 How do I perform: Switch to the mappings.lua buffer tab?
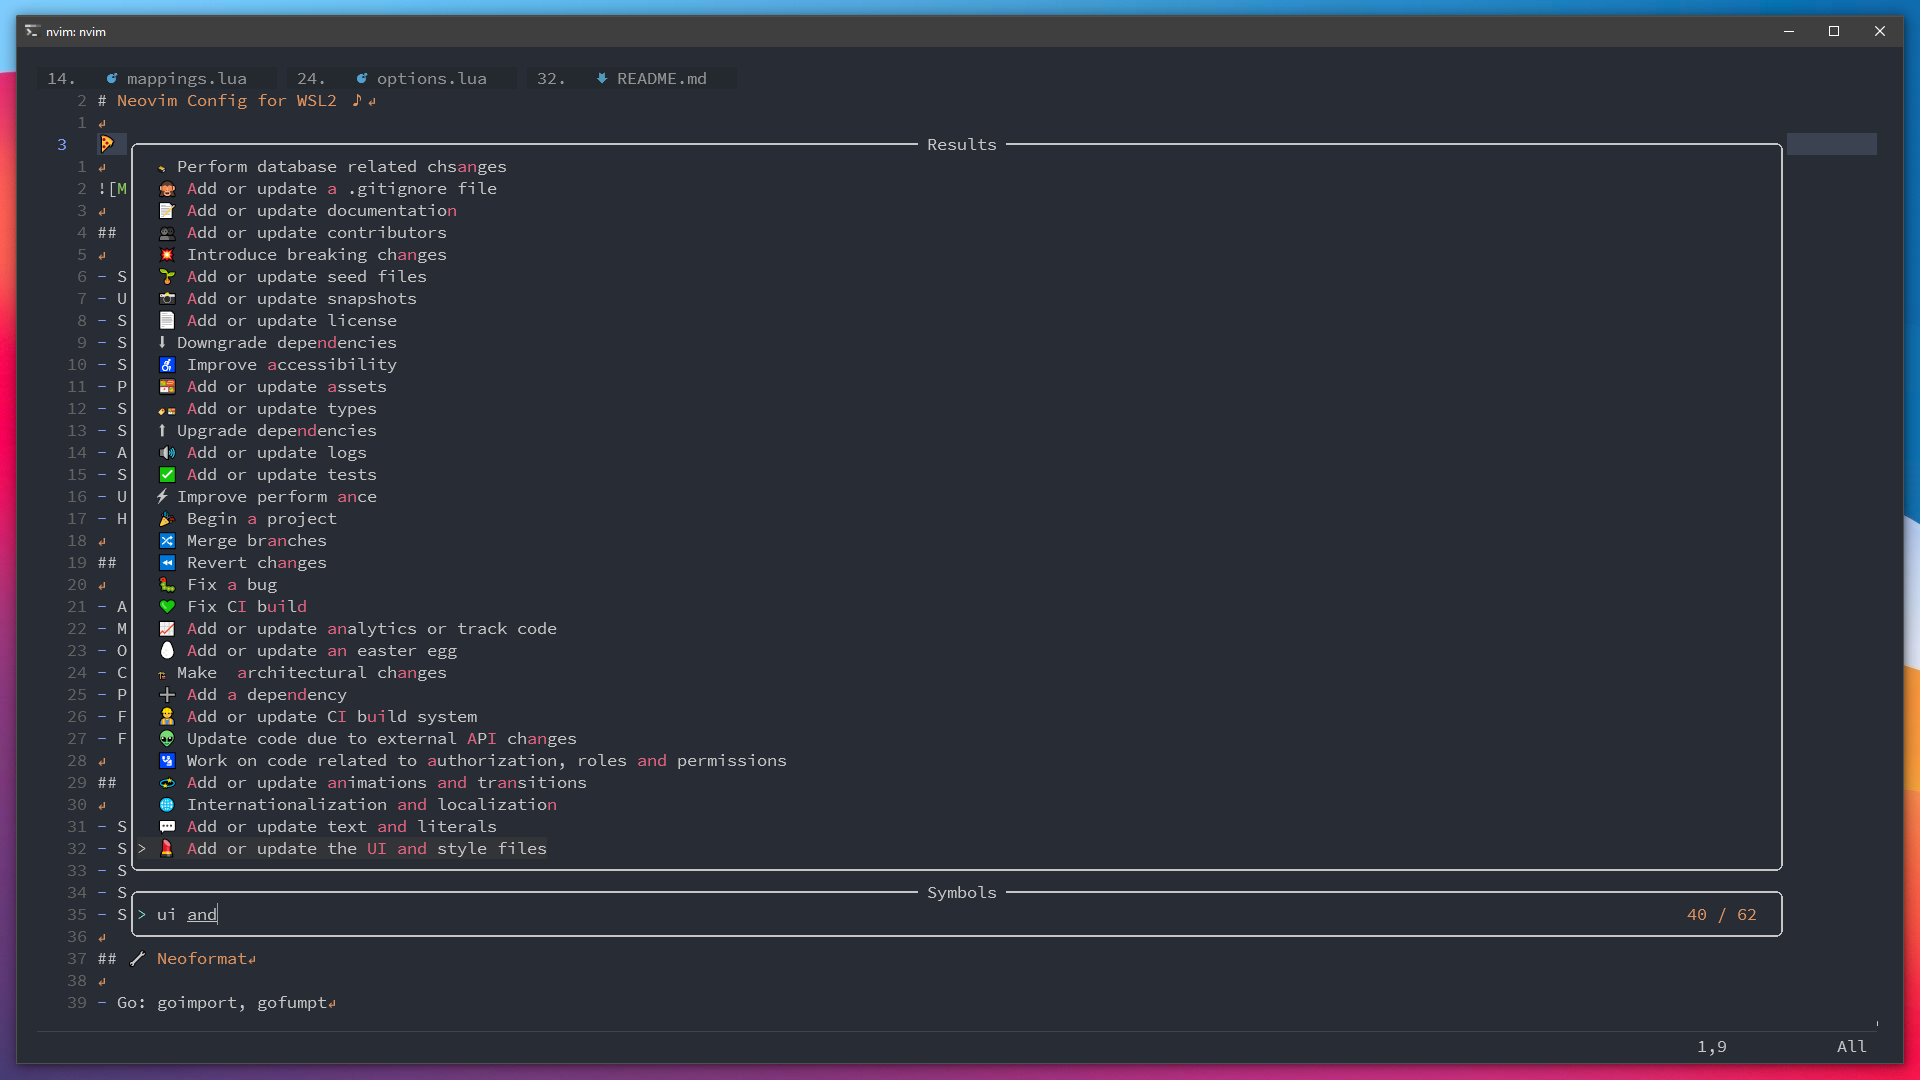(x=186, y=78)
